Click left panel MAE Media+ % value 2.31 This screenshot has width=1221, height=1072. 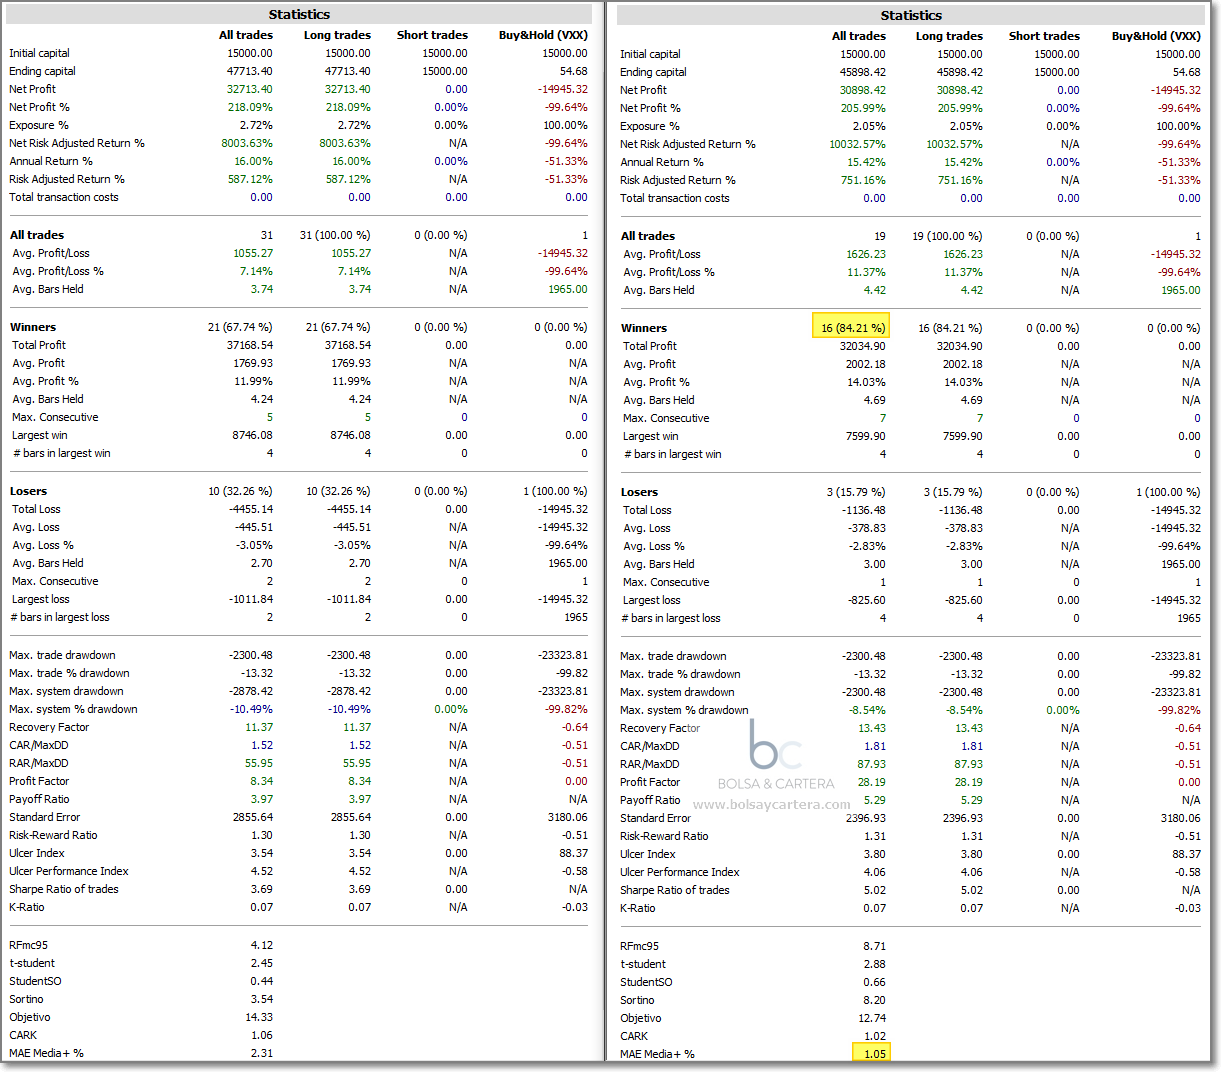tap(262, 1053)
